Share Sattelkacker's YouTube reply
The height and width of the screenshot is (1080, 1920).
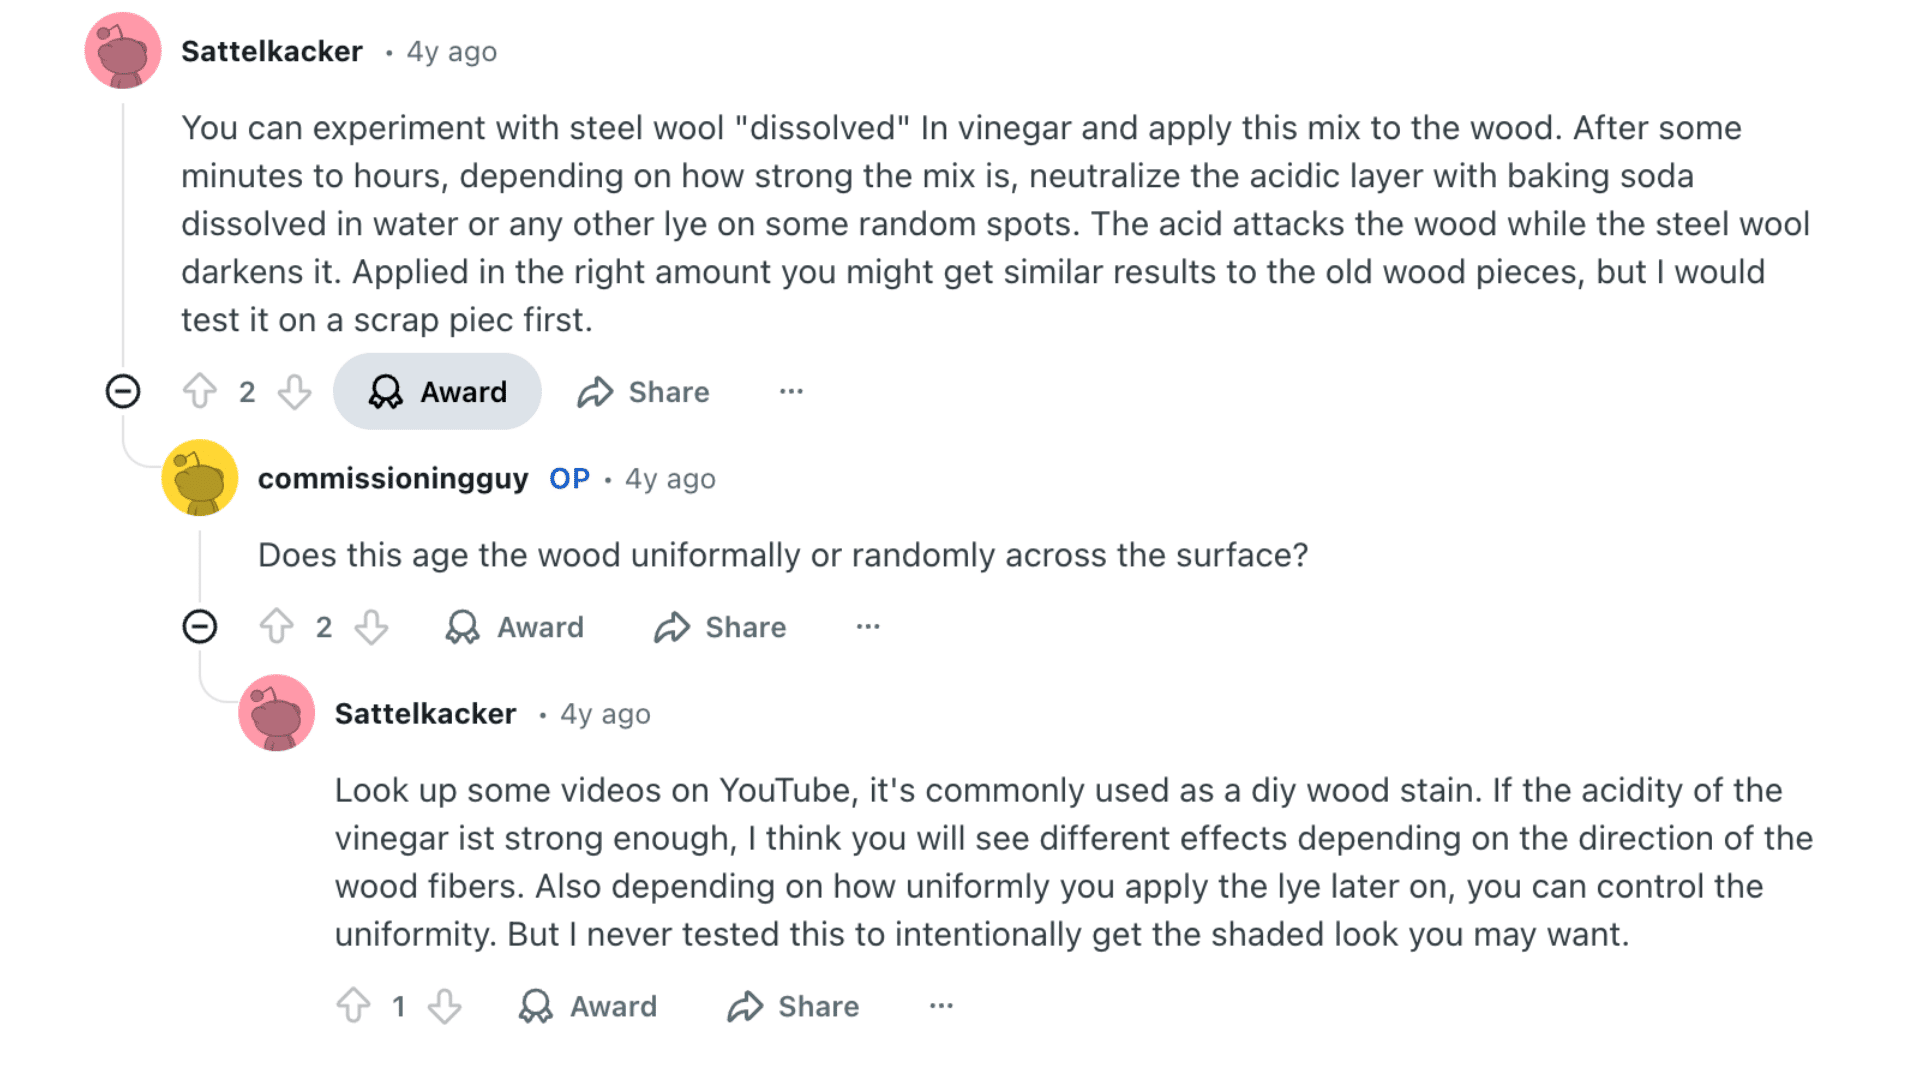(791, 1006)
